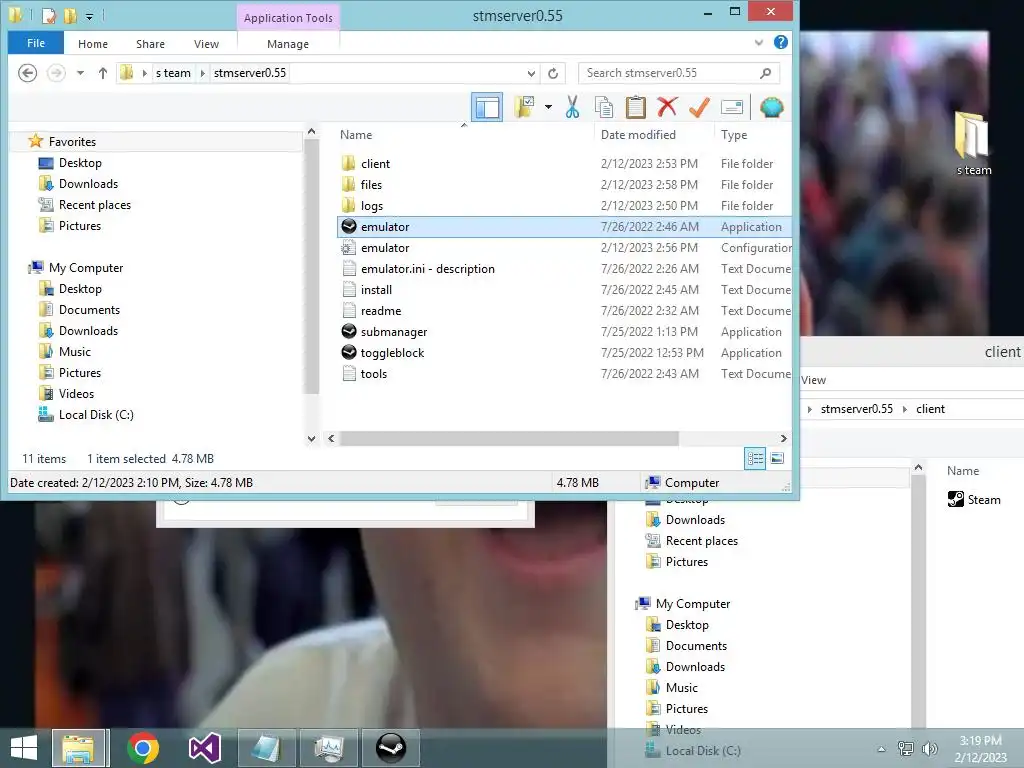Select the tools text document
1024x768 pixels.
pyautogui.click(x=374, y=374)
